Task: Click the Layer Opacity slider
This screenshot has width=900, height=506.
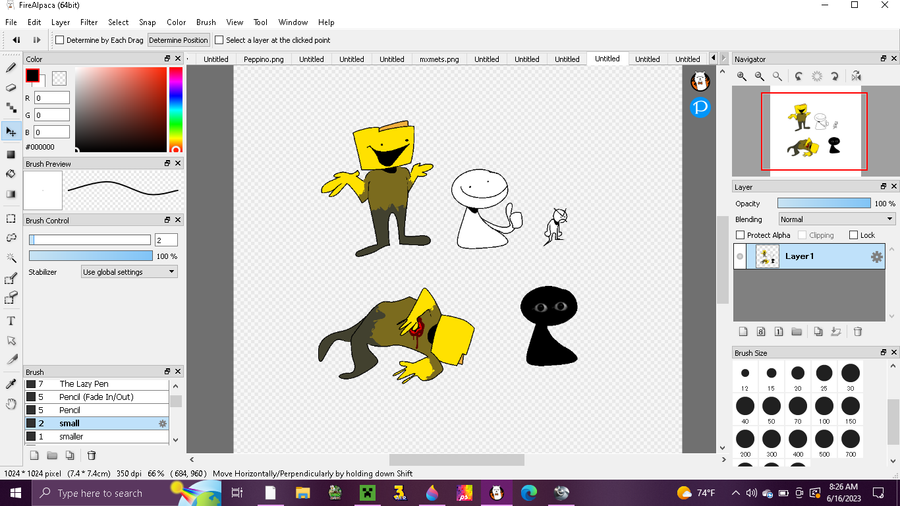Action: coord(824,203)
